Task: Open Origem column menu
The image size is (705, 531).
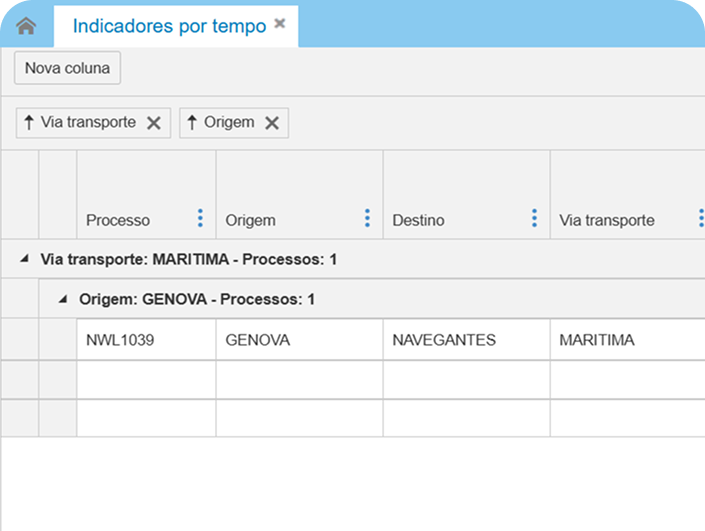Action: 367,218
